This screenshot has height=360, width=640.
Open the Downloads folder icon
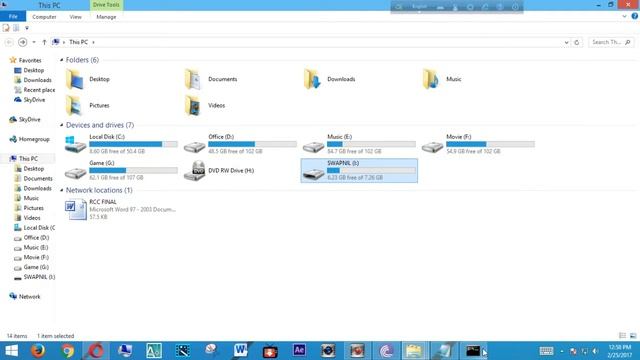(312, 79)
